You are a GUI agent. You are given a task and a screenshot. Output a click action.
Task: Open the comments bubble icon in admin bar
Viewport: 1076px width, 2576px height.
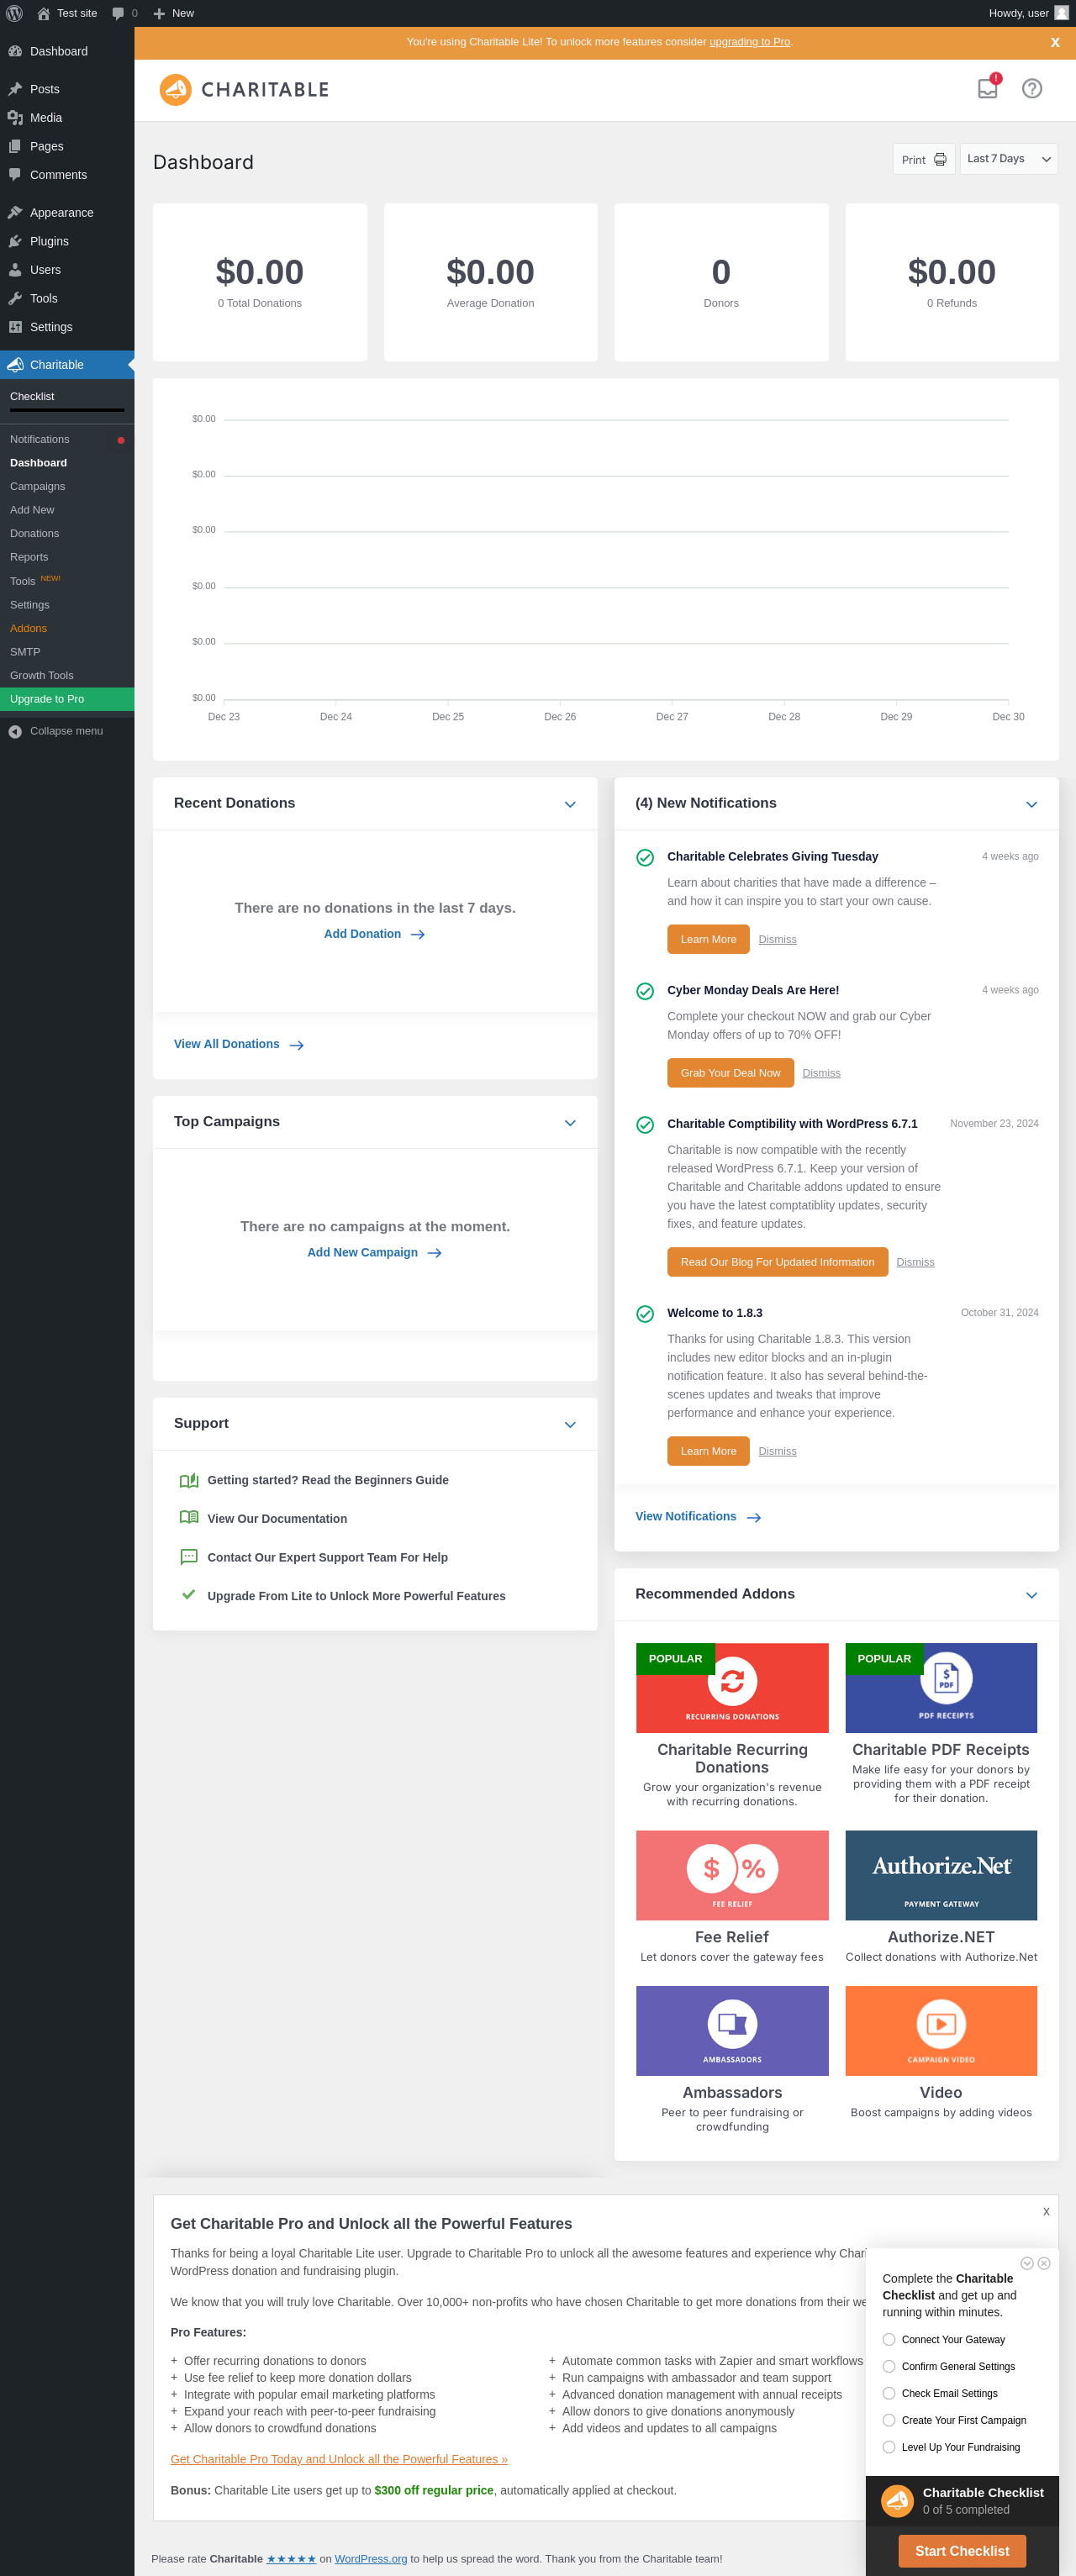[119, 13]
